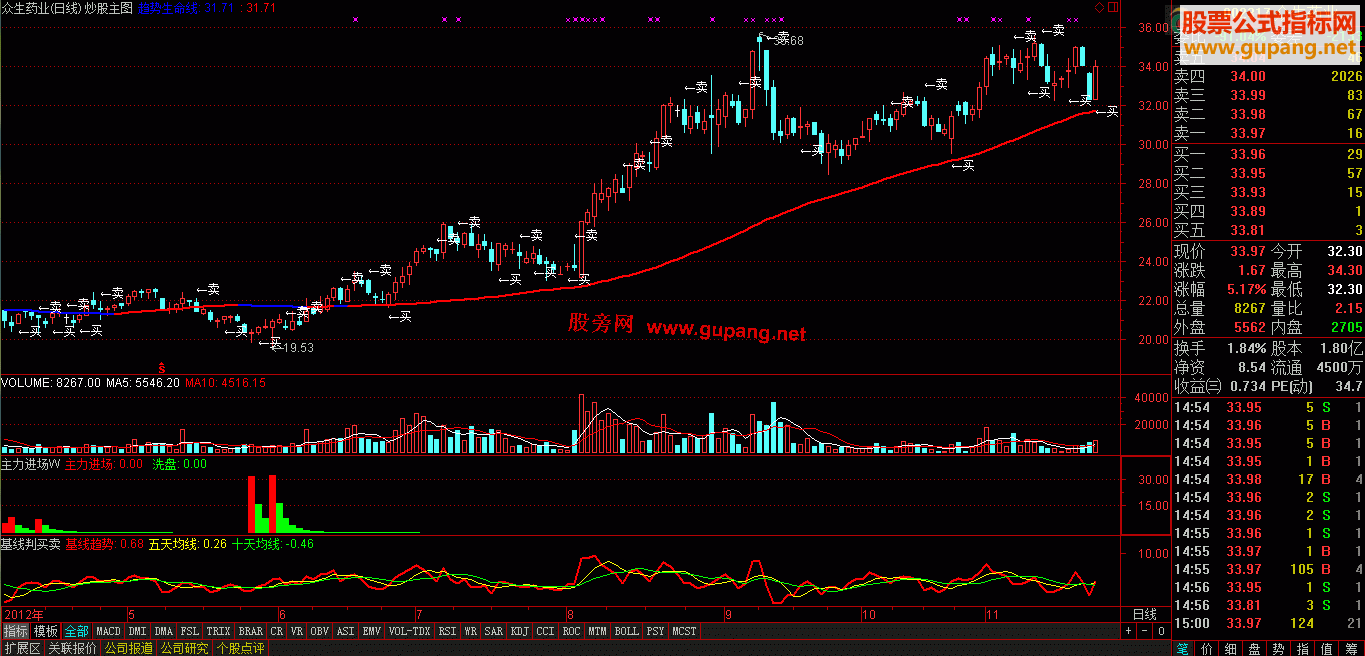This screenshot has height=656, width=1365.
Task: Click the 买五 33.81 bid row
Action: click(1268, 230)
